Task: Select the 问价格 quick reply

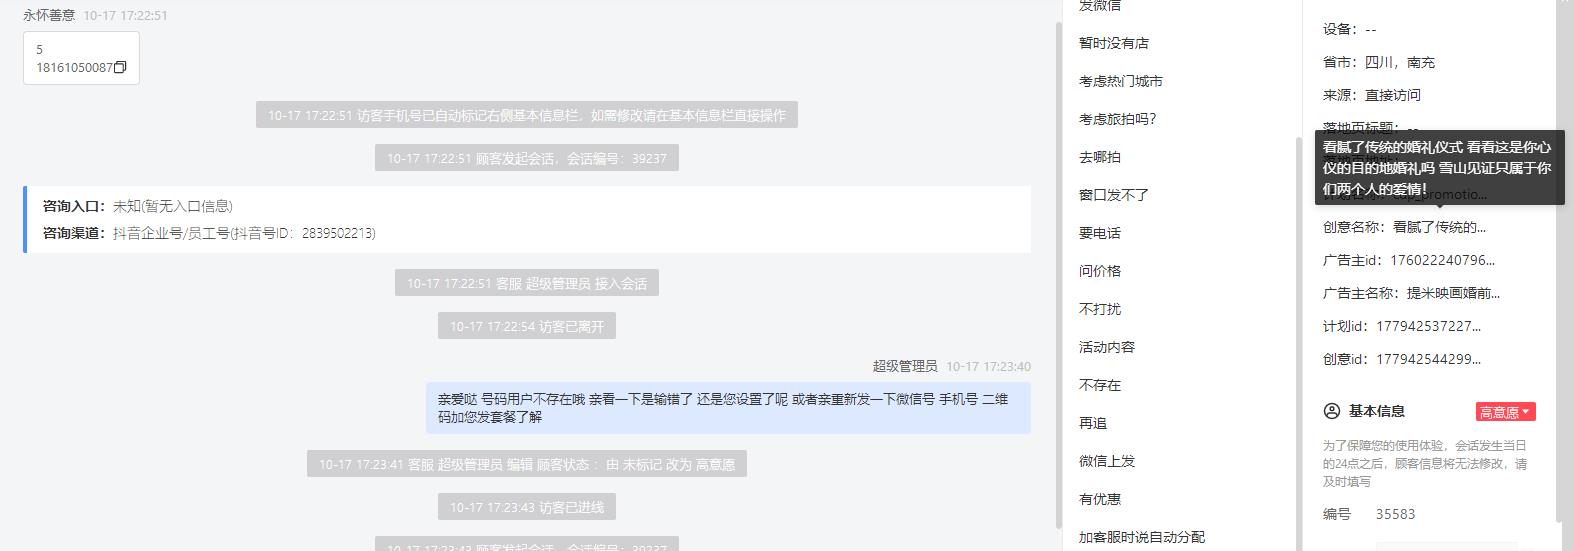Action: coord(1099,271)
